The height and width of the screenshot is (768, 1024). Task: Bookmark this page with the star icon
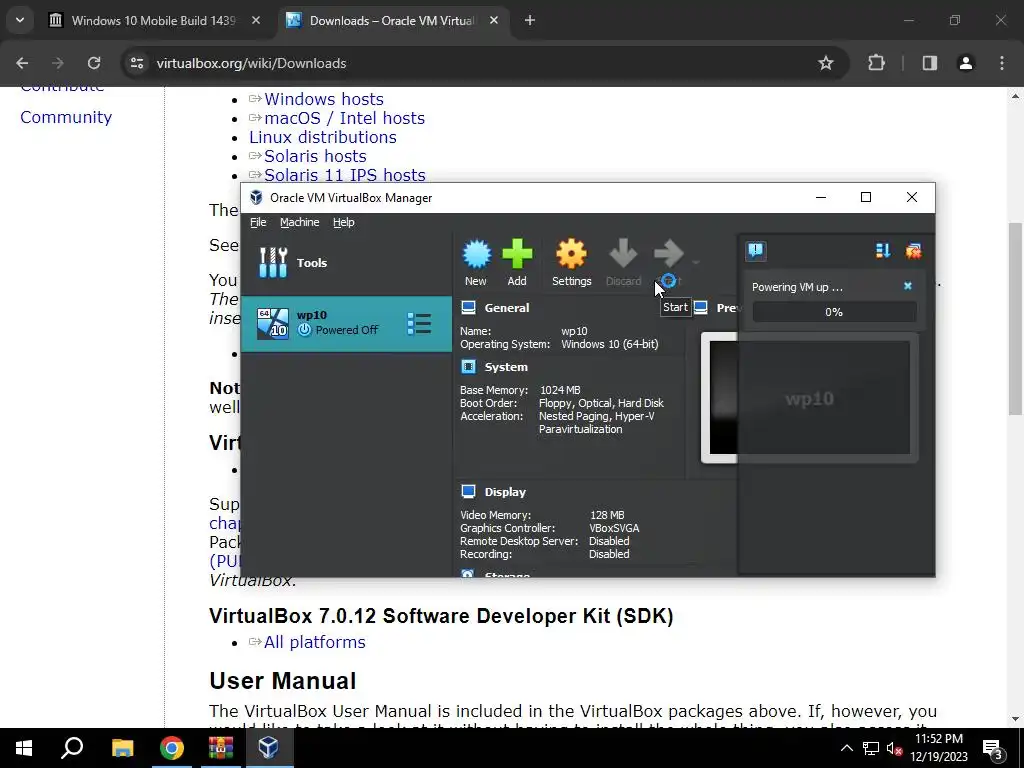pyautogui.click(x=825, y=63)
